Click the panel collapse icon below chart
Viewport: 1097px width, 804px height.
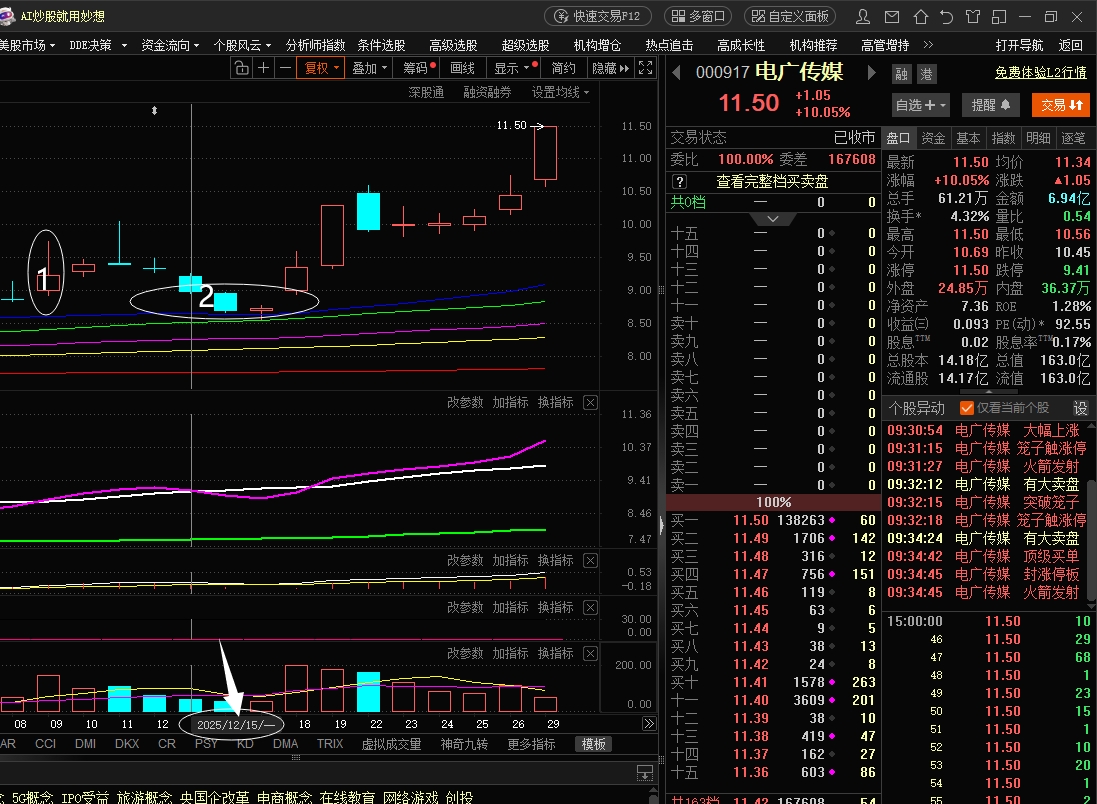click(x=644, y=773)
